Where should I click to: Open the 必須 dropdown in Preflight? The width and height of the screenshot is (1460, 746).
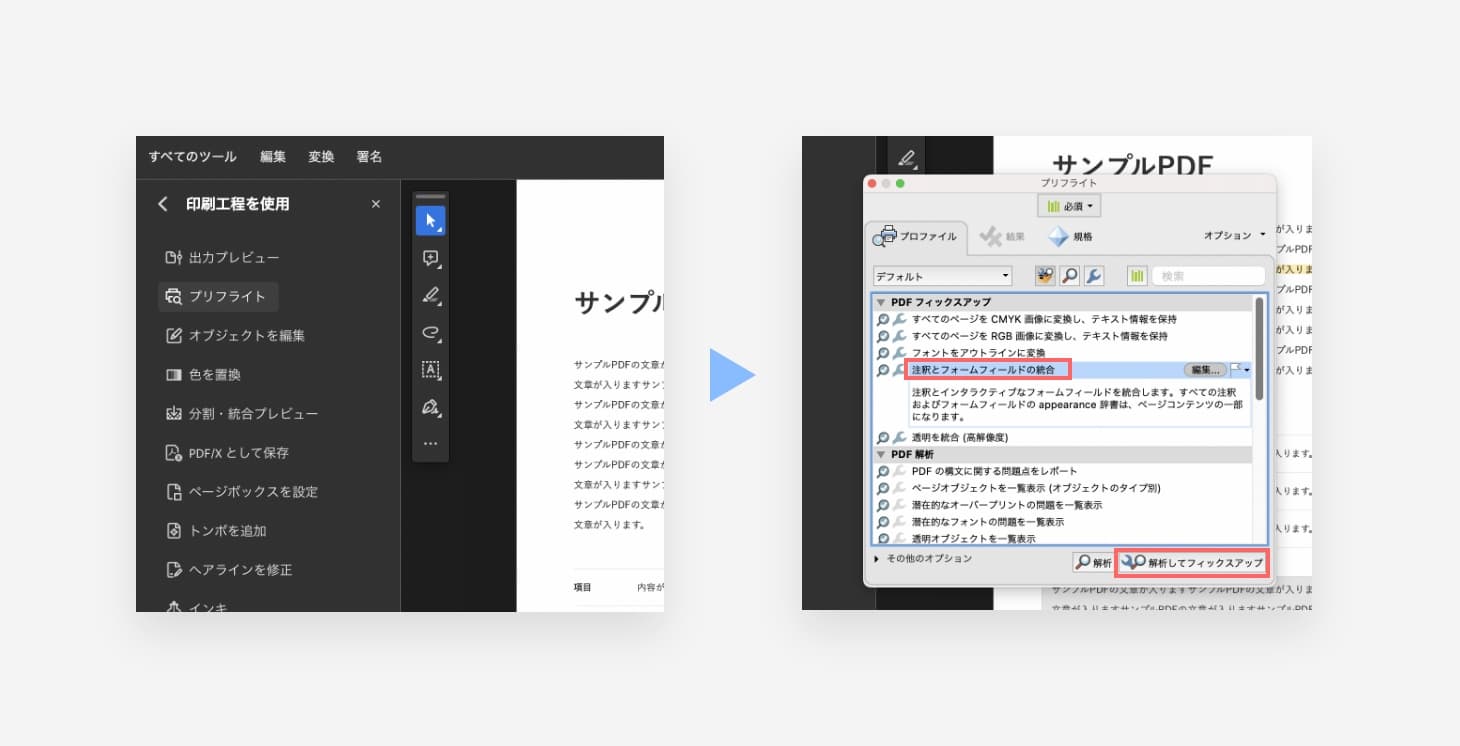(1069, 206)
